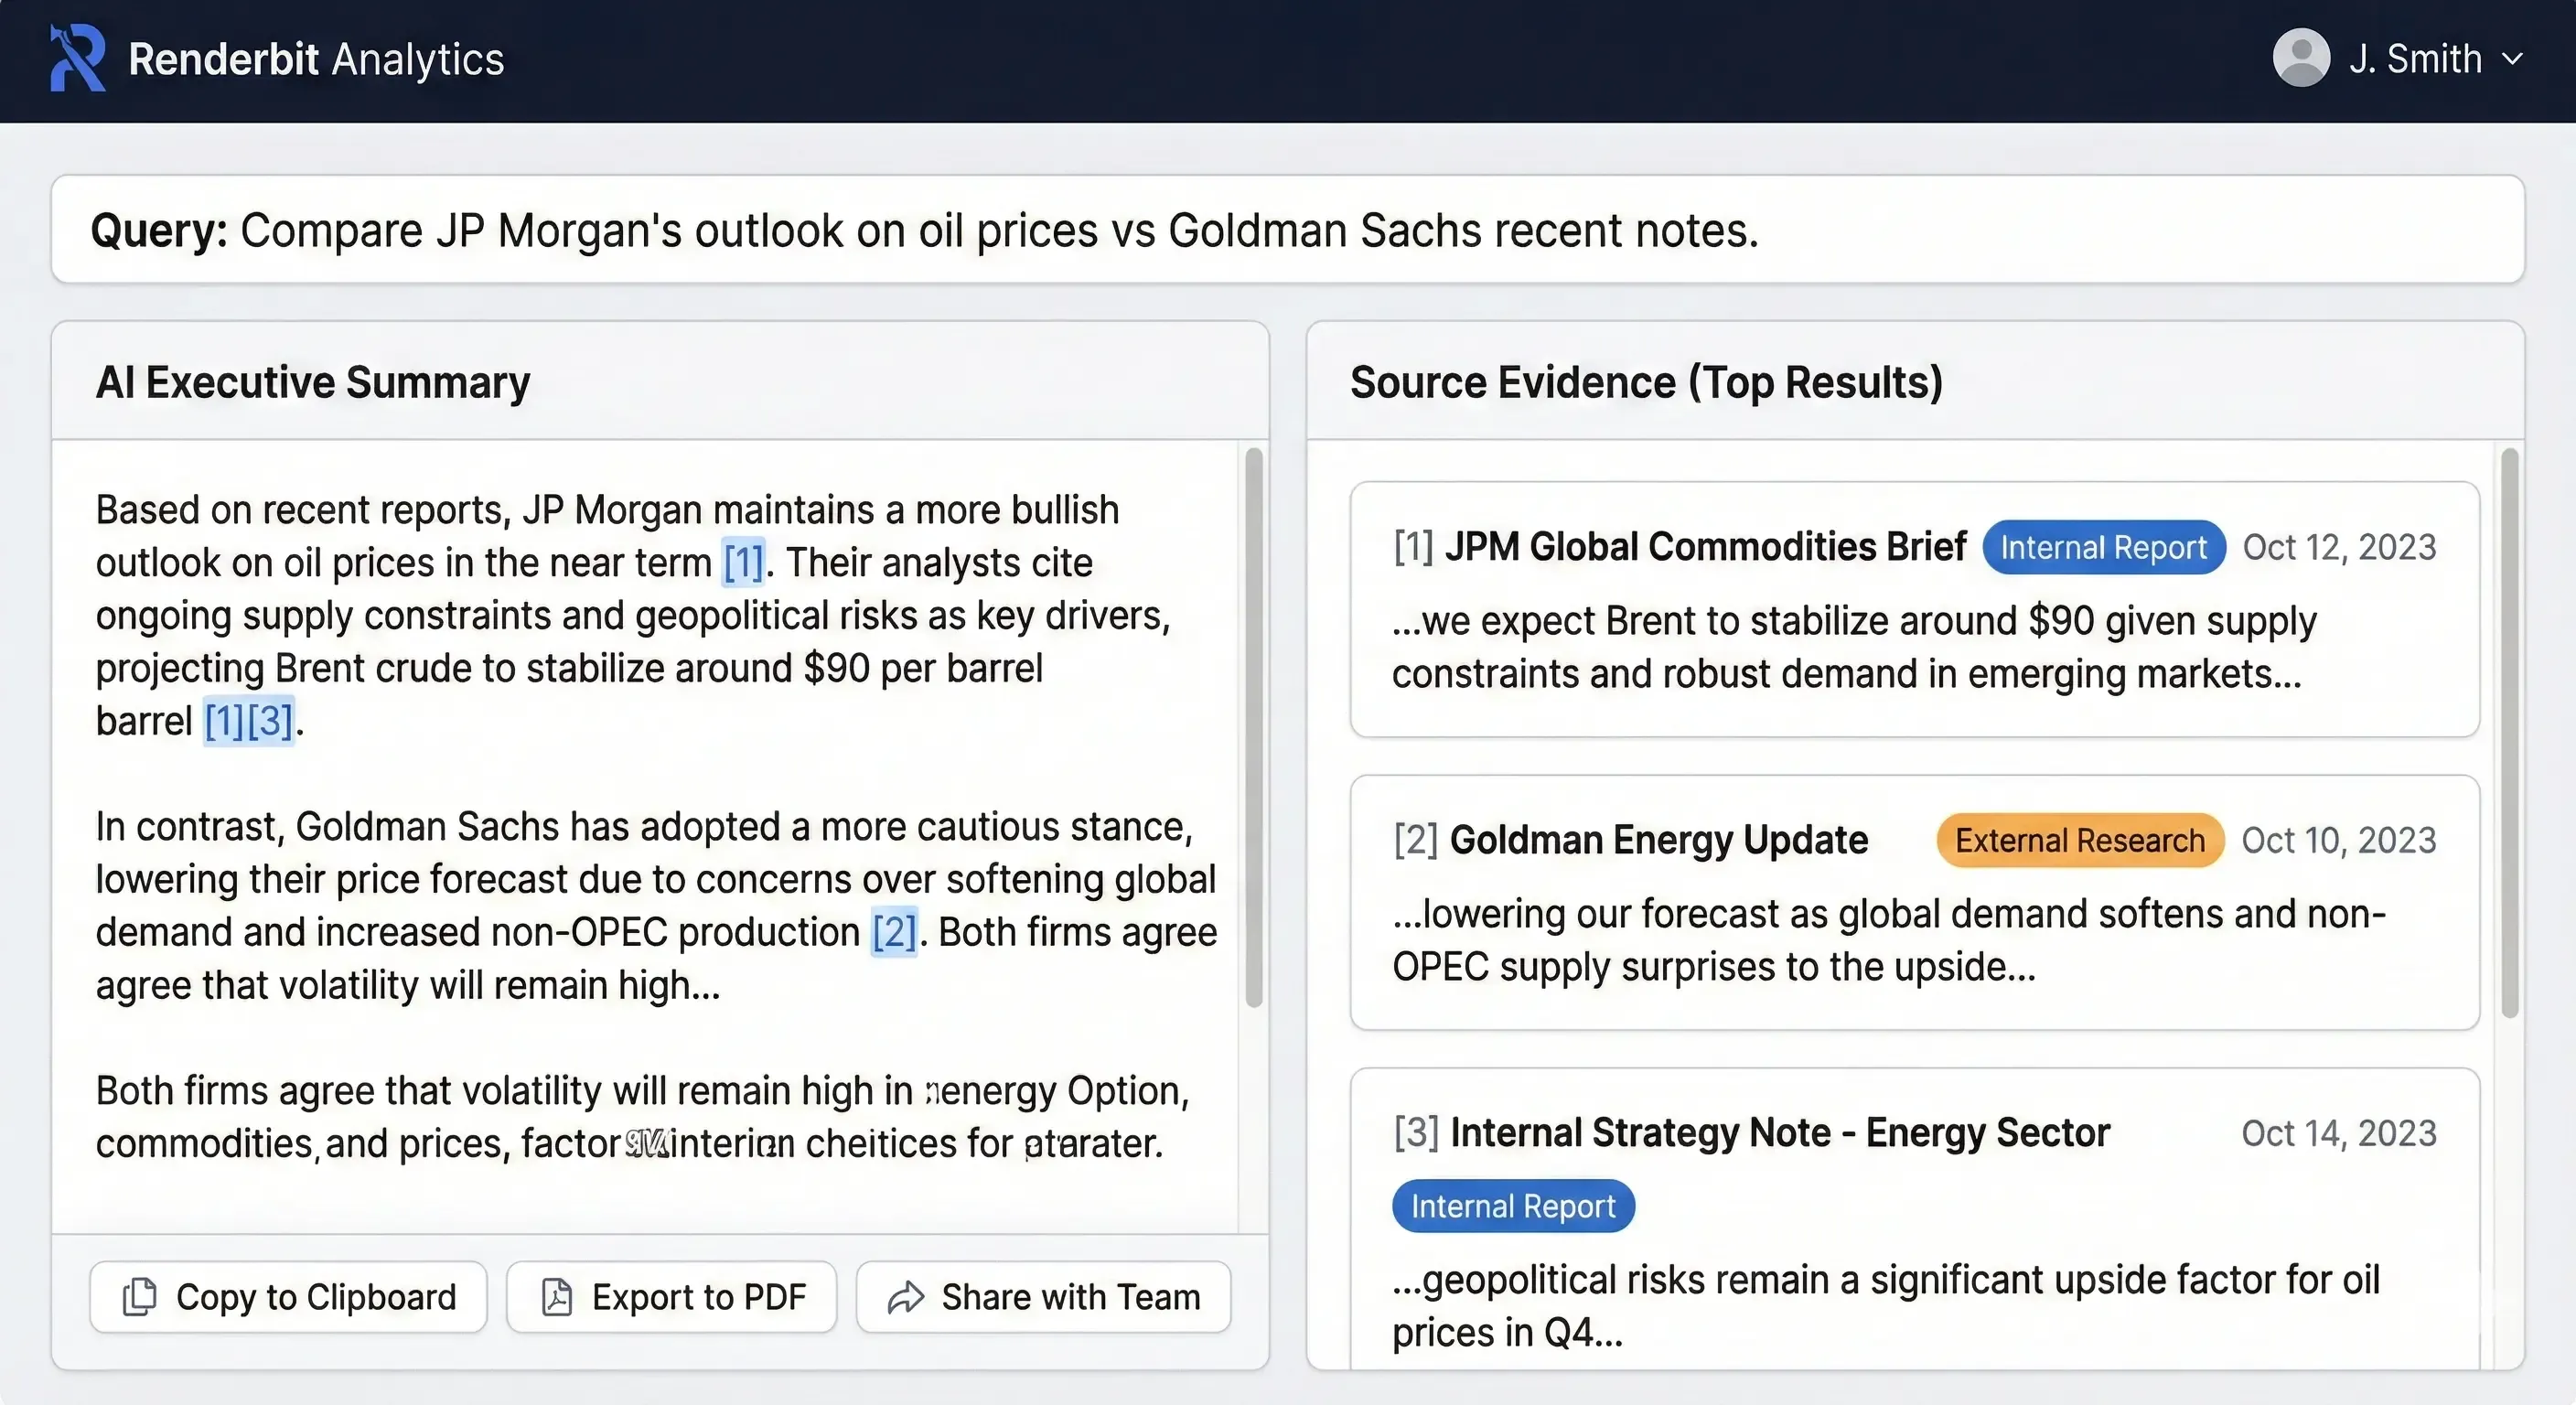Share the summary with team
Viewport: 2576px width, 1405px height.
[x=1043, y=1297]
